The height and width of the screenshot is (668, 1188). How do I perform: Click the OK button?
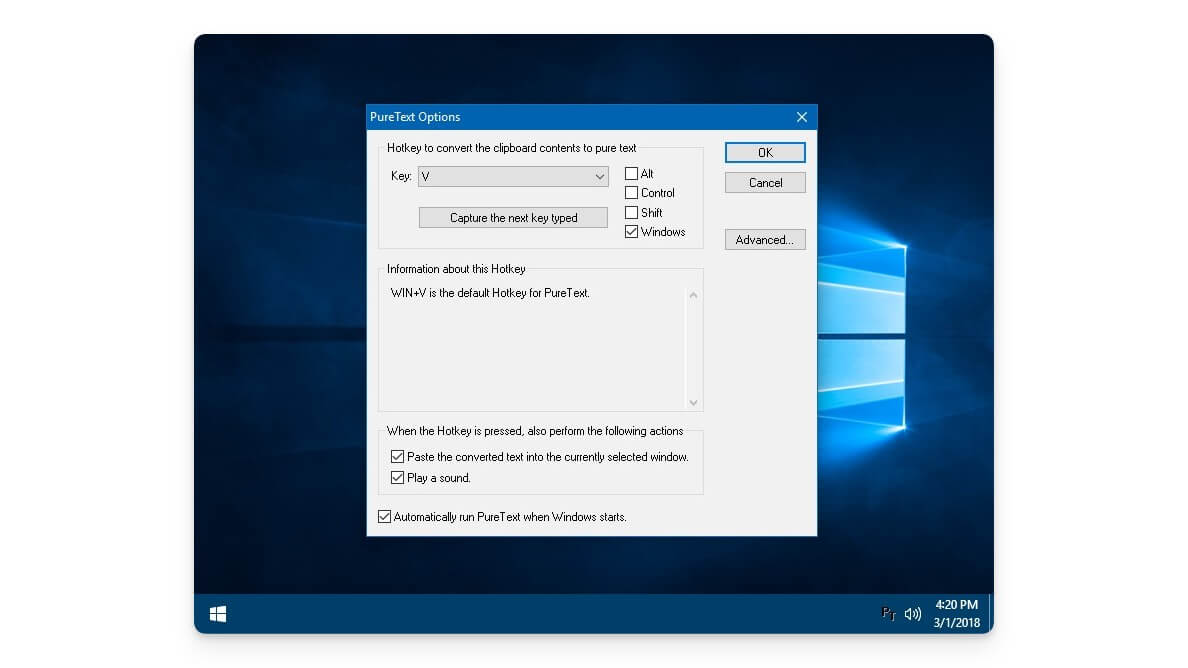(x=765, y=152)
